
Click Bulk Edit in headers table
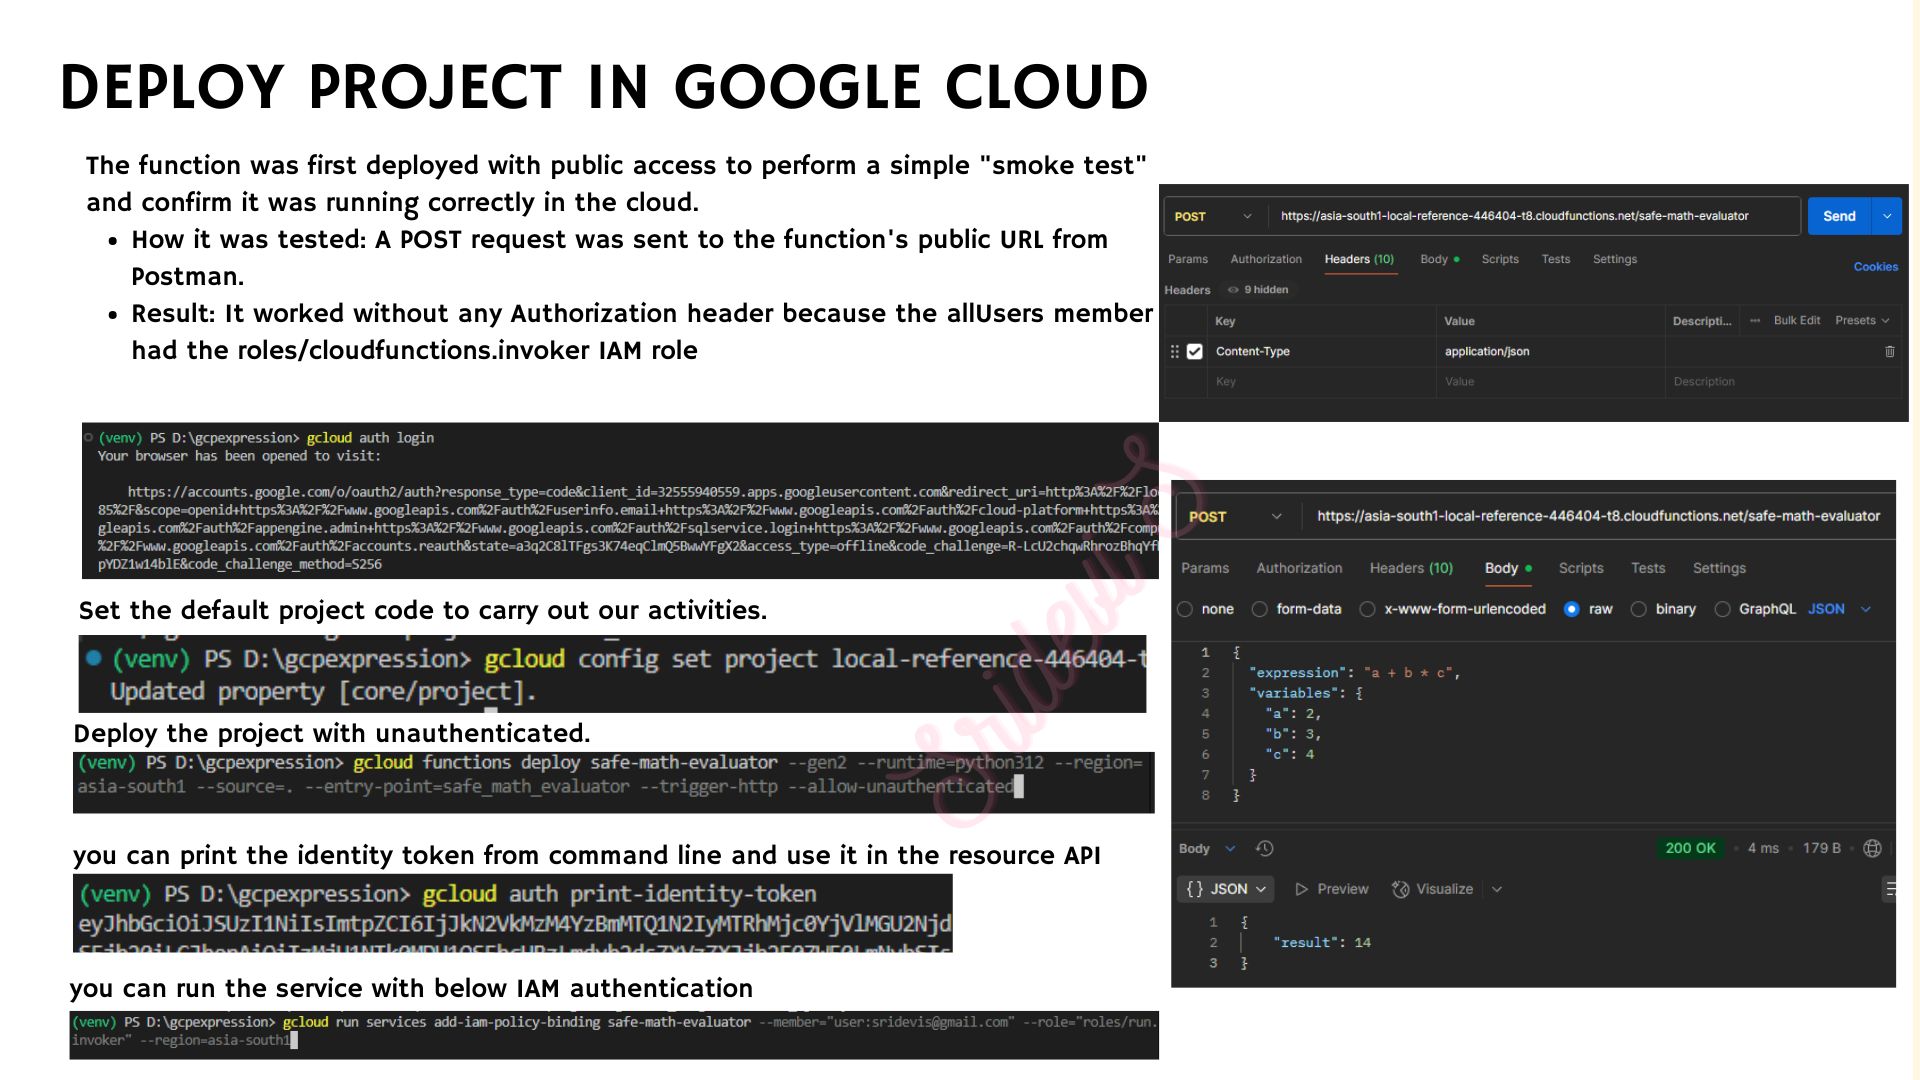click(1797, 321)
